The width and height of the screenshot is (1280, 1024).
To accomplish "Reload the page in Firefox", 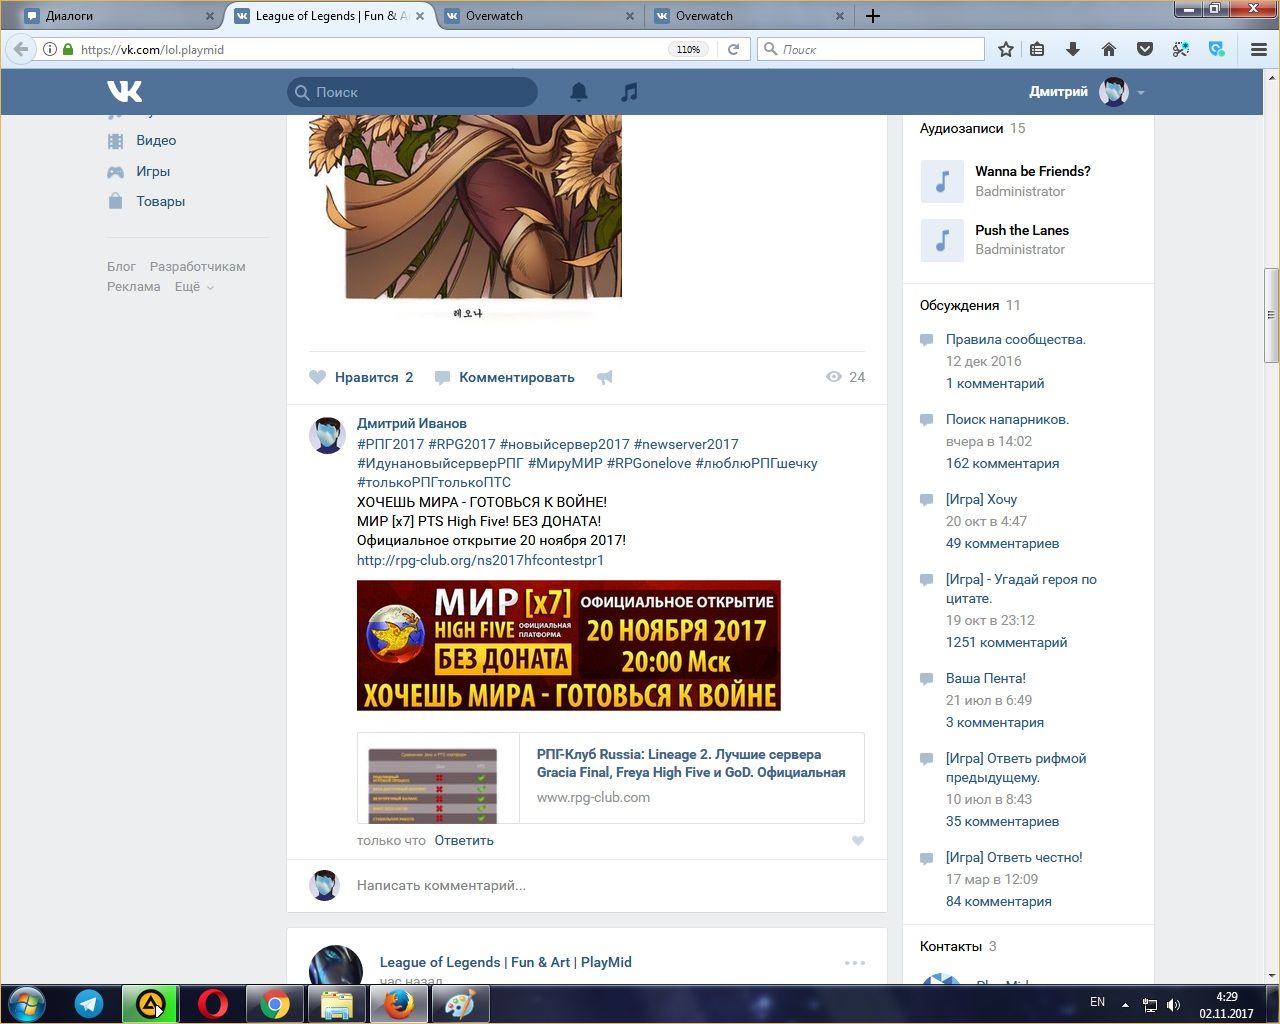I will click(733, 49).
